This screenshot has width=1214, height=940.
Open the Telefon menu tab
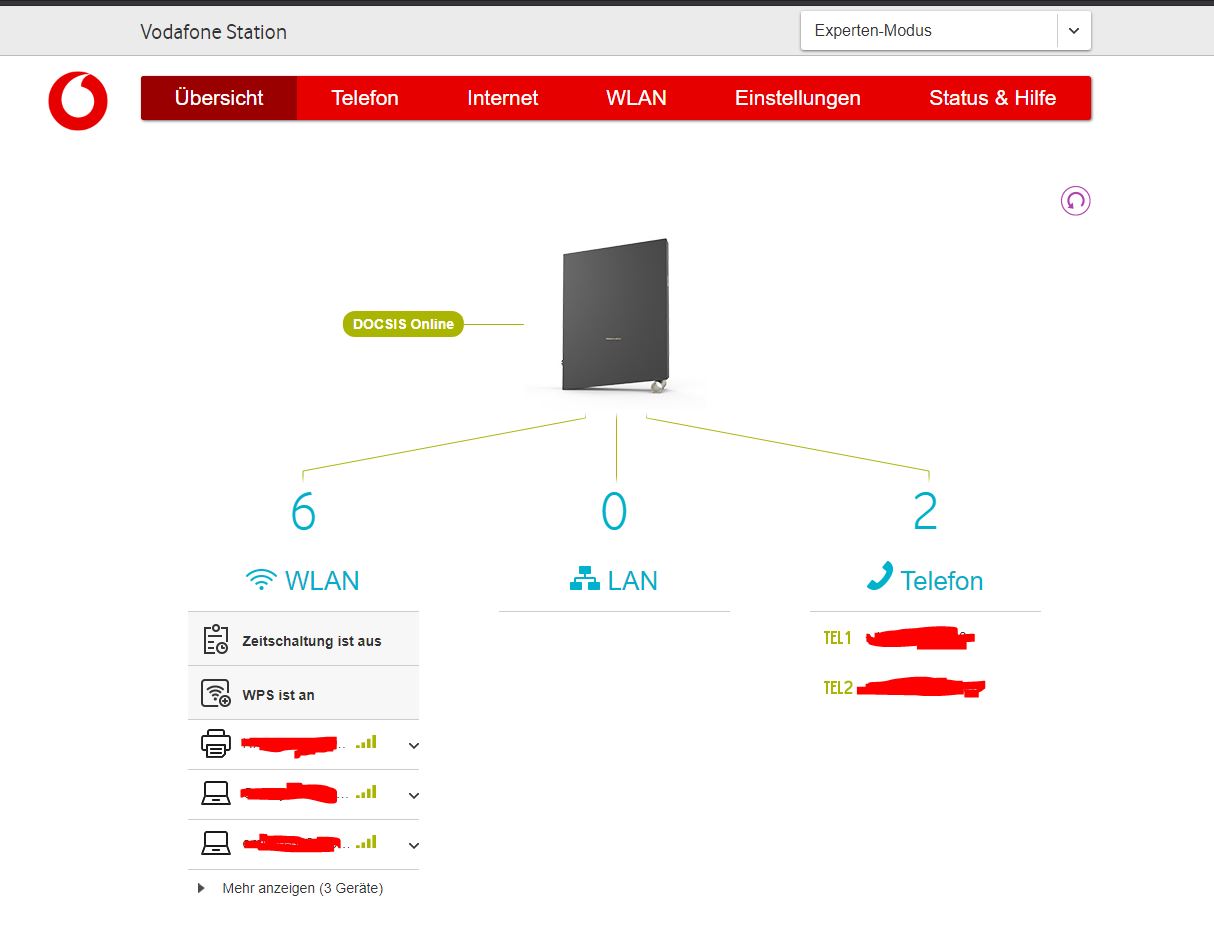pos(365,98)
